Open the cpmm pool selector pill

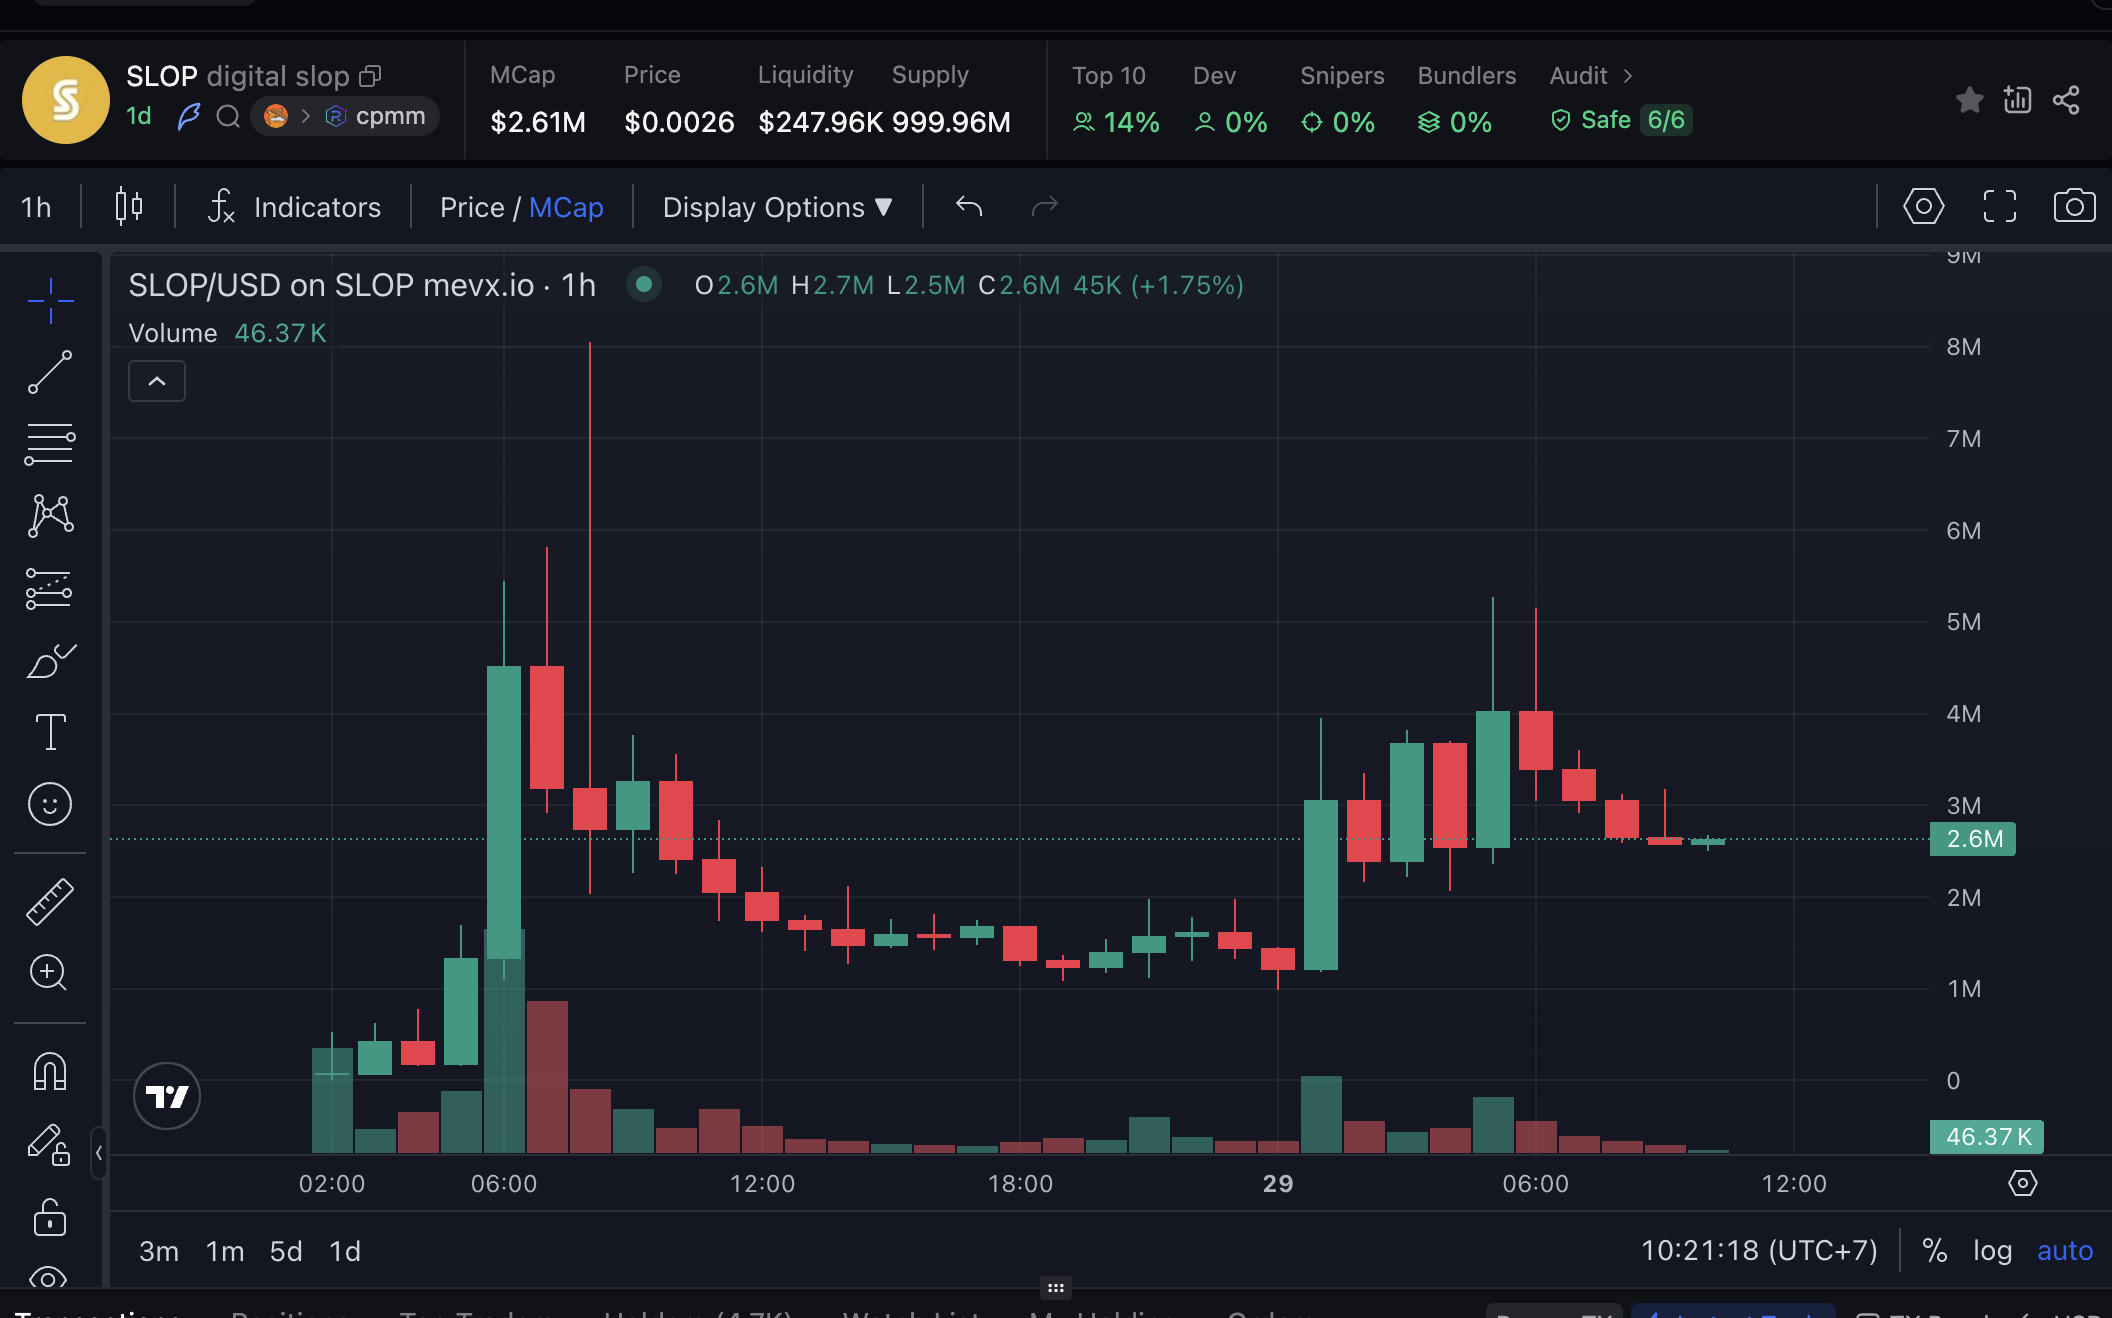click(345, 117)
